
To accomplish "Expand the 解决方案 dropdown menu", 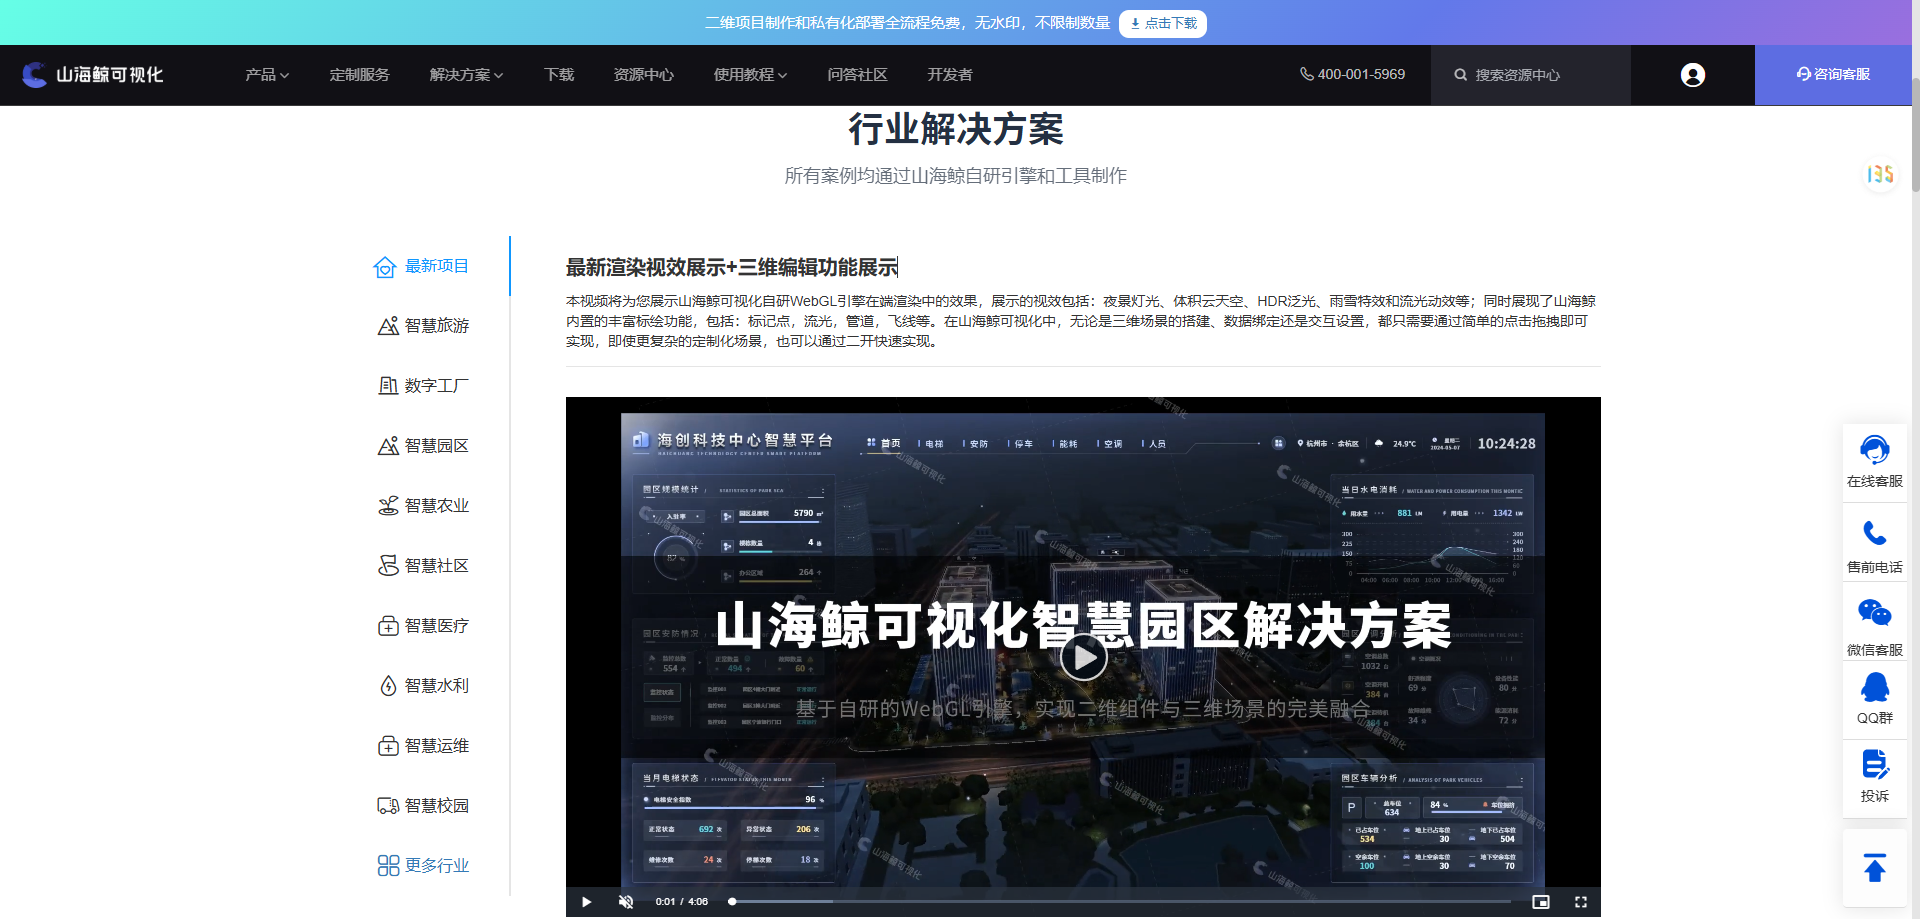I will (x=466, y=75).
